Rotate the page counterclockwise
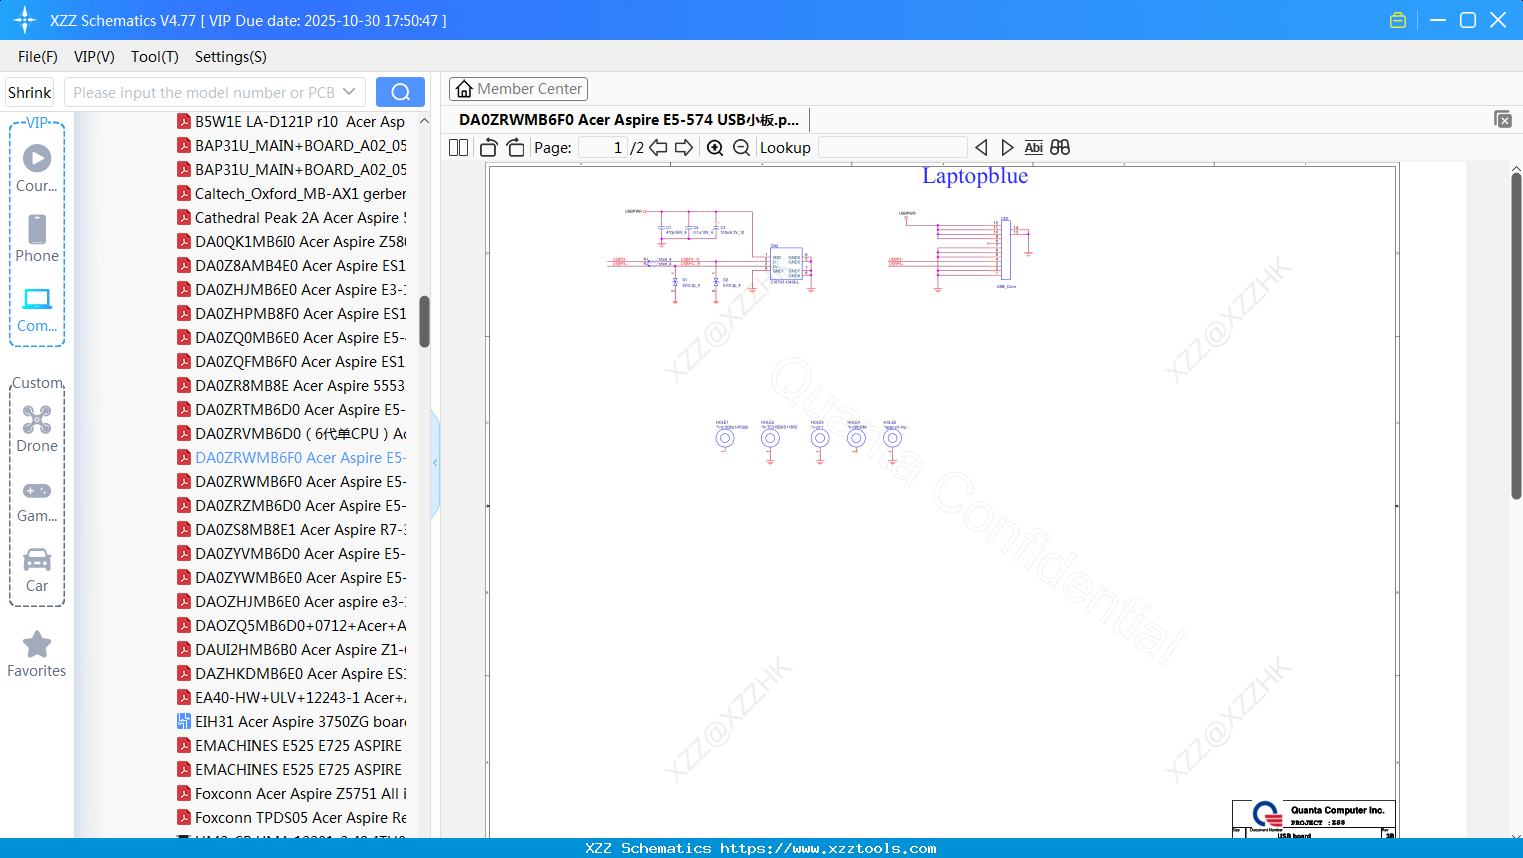Viewport: 1523px width, 858px height. click(488, 148)
